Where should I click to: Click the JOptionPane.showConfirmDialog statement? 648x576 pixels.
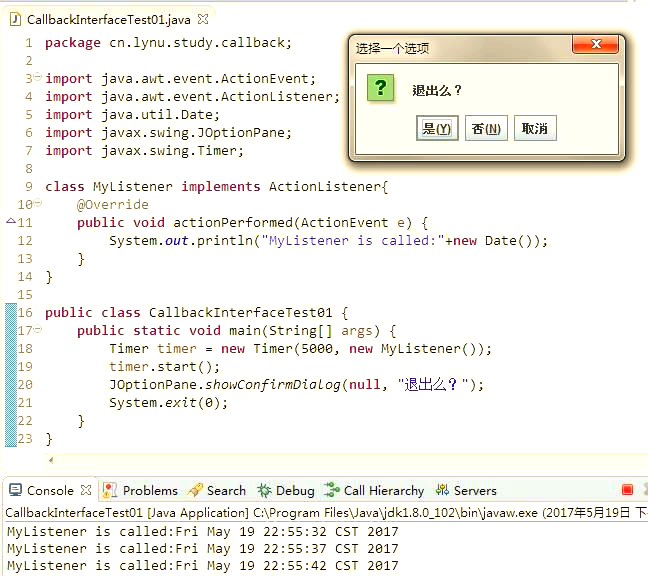point(296,385)
